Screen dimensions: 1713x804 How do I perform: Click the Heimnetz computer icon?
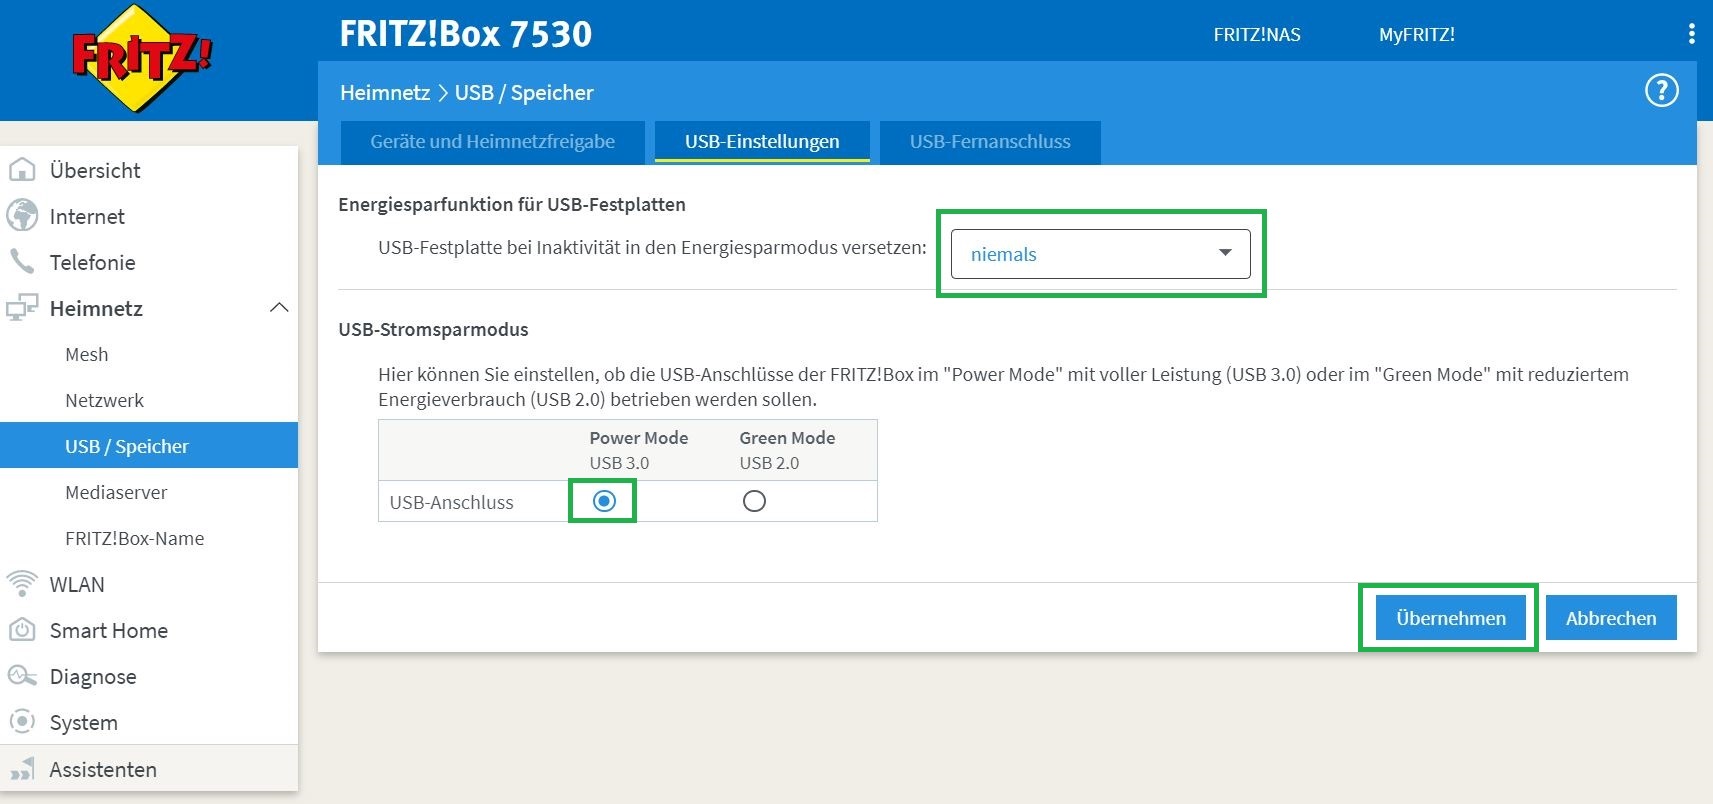[x=21, y=308]
